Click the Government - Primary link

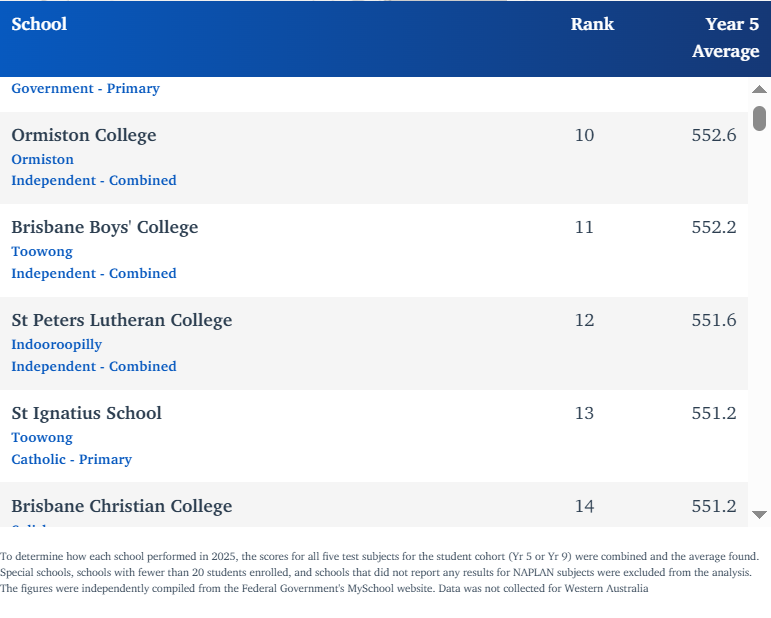point(86,89)
